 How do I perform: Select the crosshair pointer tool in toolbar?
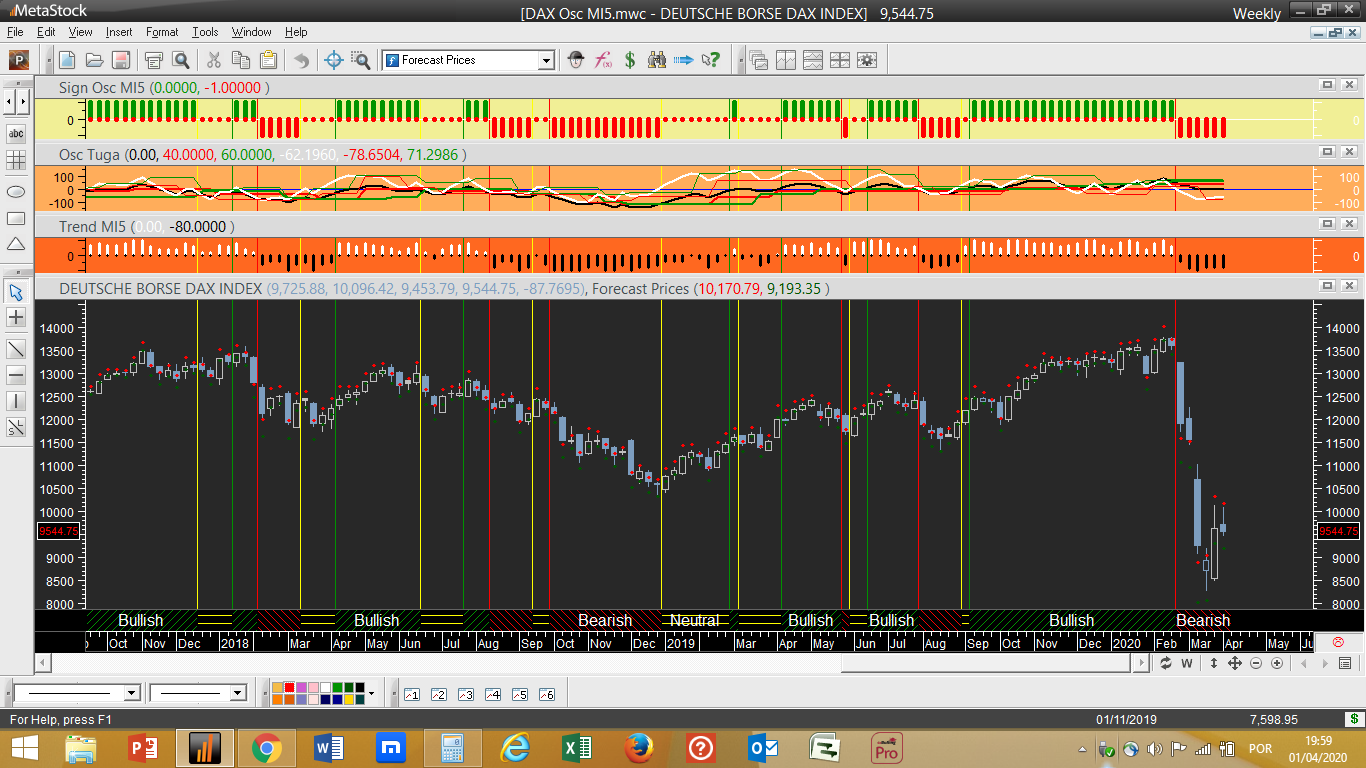(334, 60)
